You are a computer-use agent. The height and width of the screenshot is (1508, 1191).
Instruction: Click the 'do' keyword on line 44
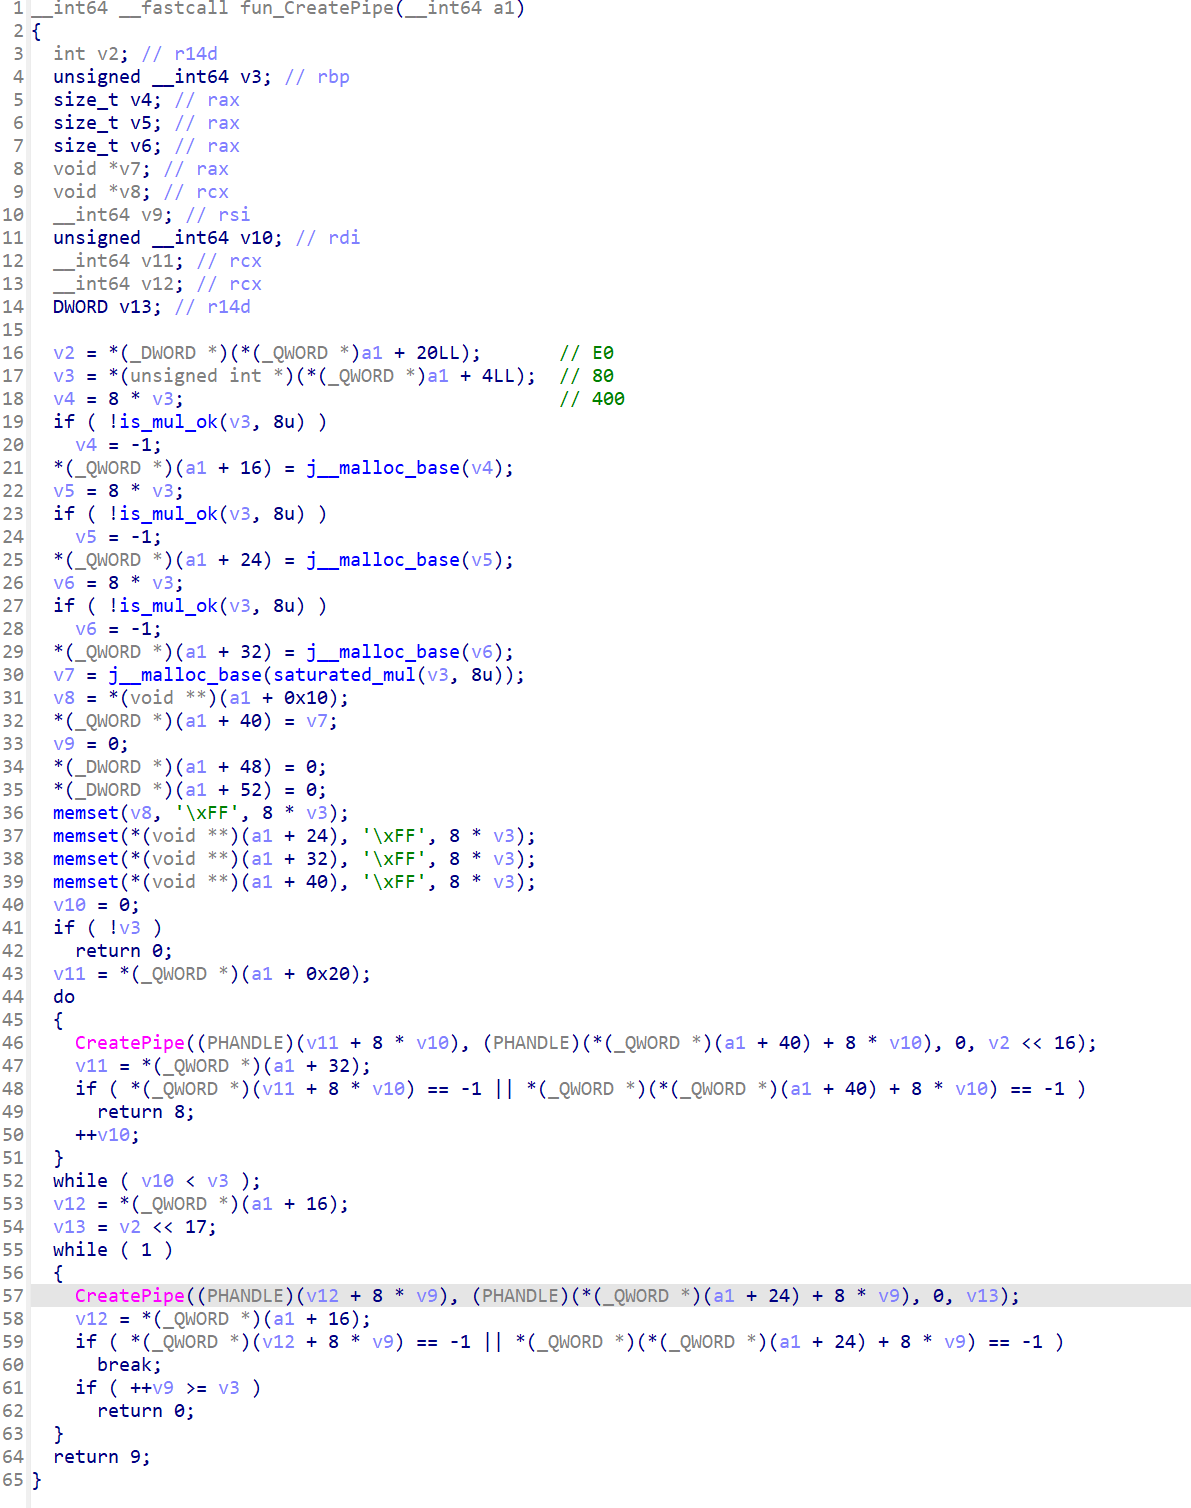[x=64, y=997]
